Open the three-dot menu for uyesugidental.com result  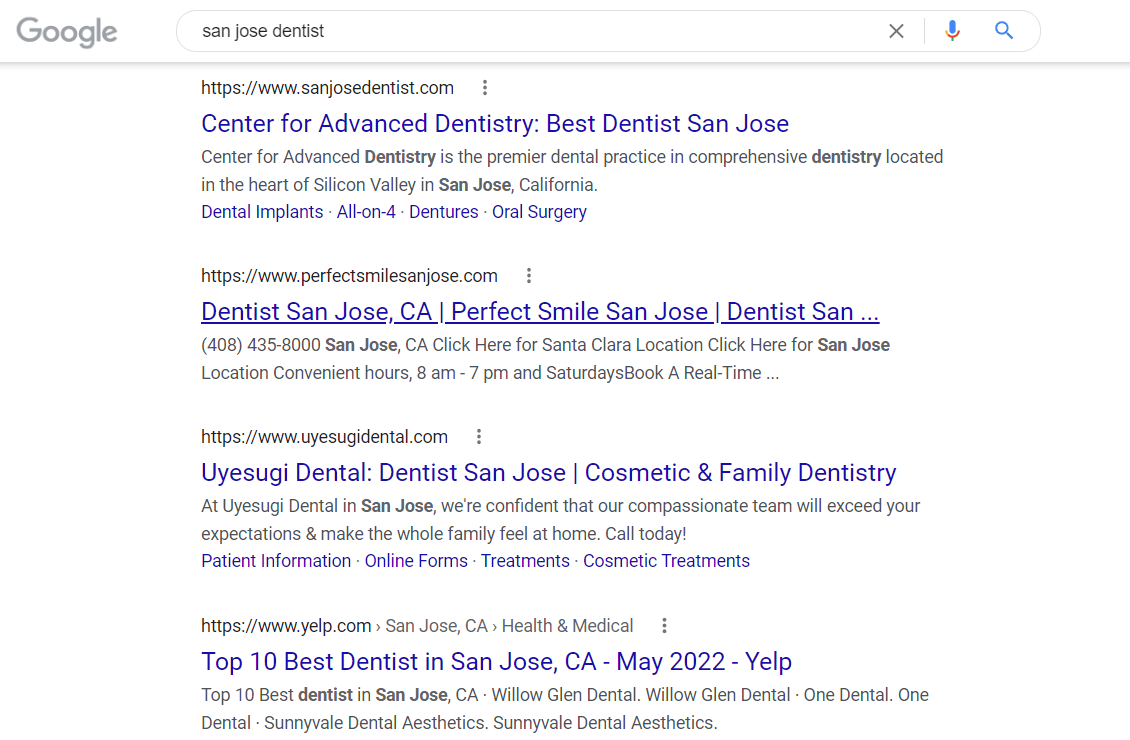click(479, 436)
